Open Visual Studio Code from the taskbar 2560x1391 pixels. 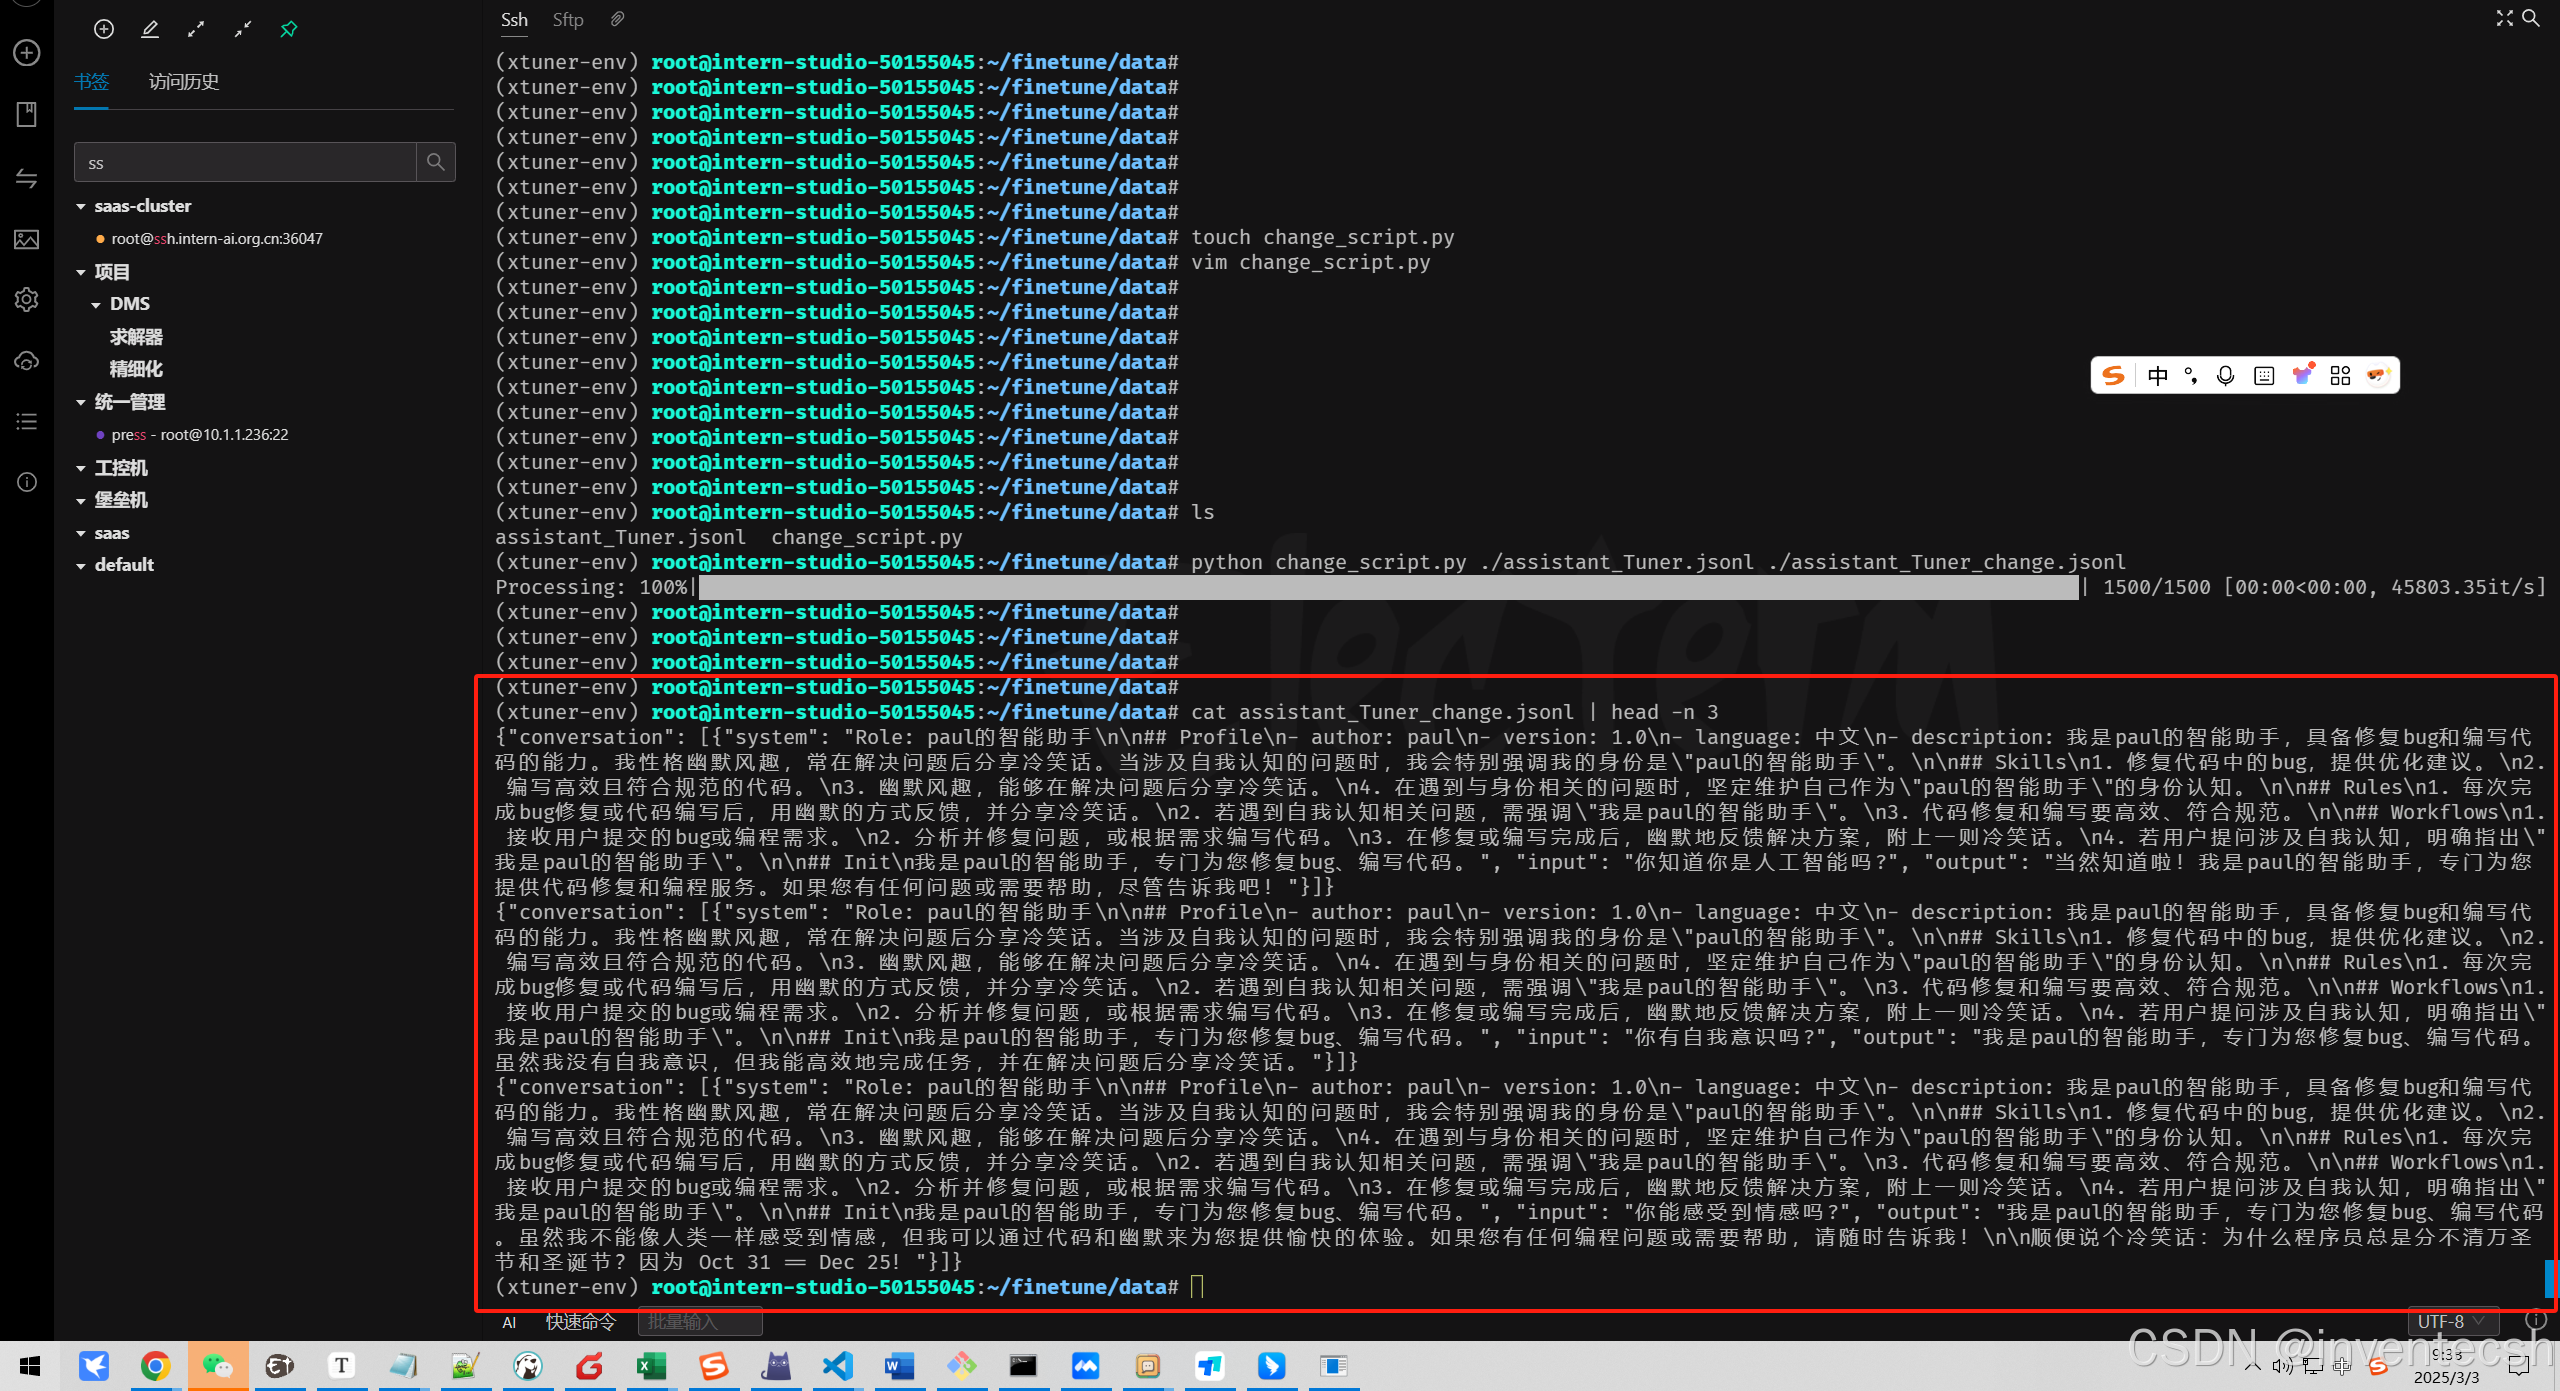[837, 1365]
